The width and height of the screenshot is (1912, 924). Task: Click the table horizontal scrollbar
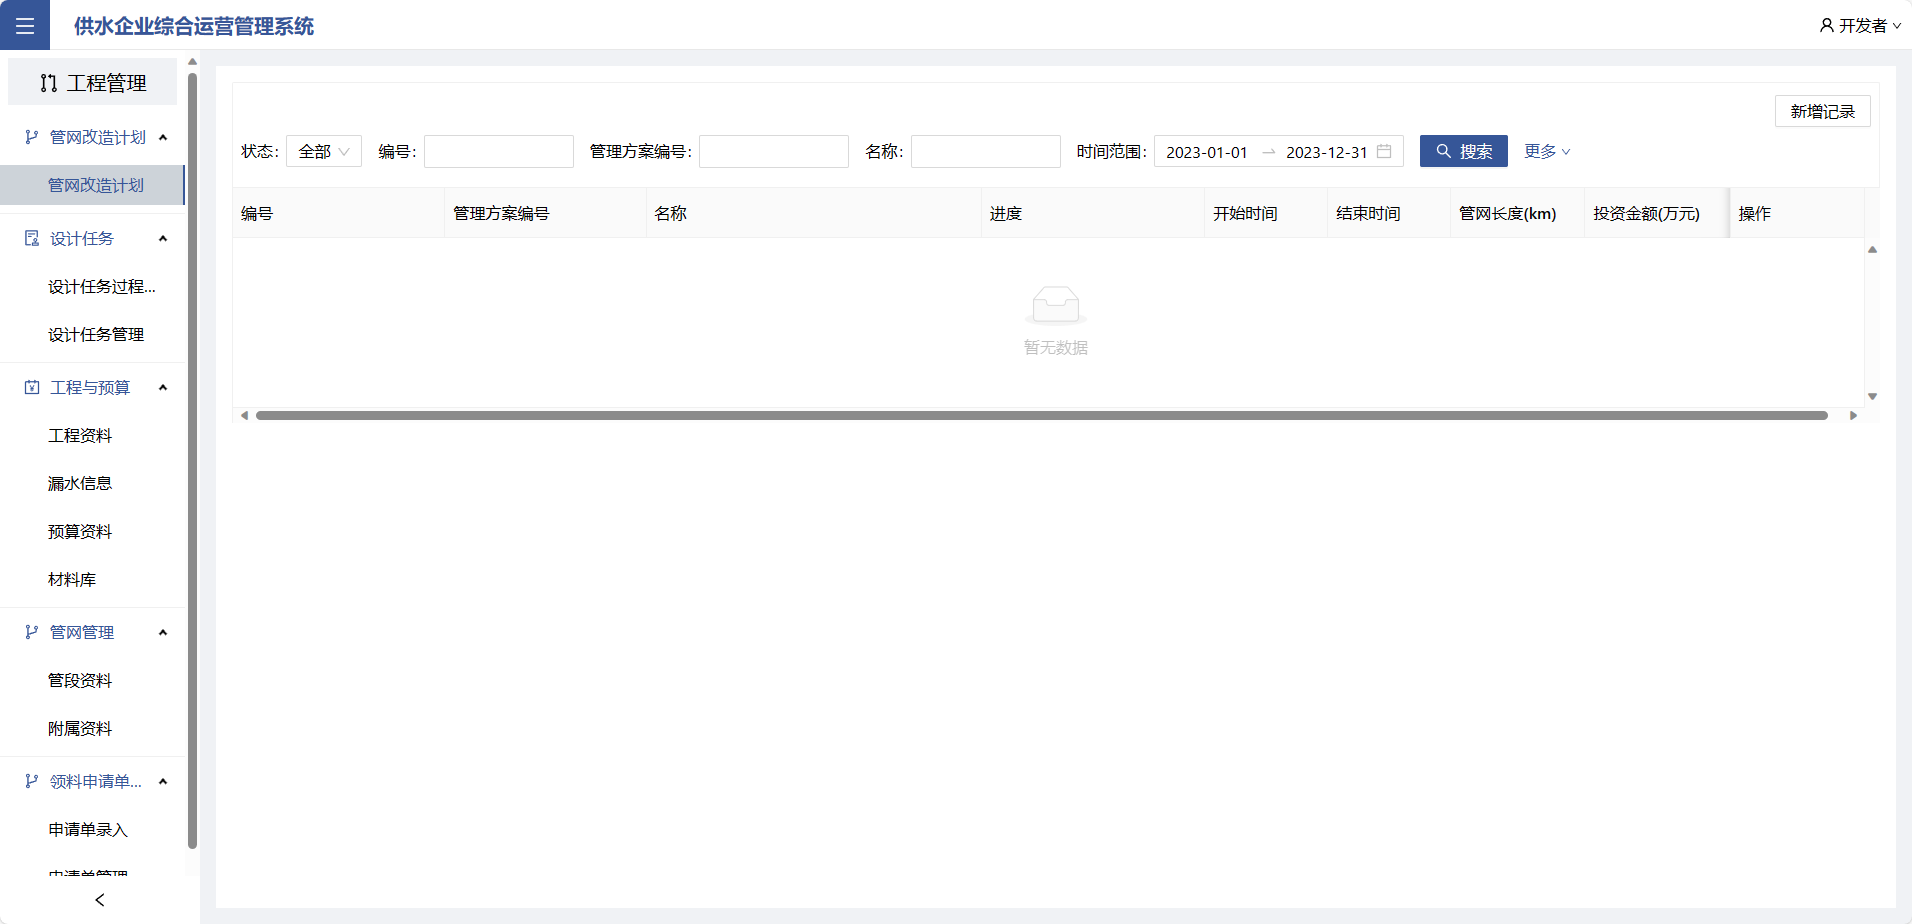point(1042,415)
